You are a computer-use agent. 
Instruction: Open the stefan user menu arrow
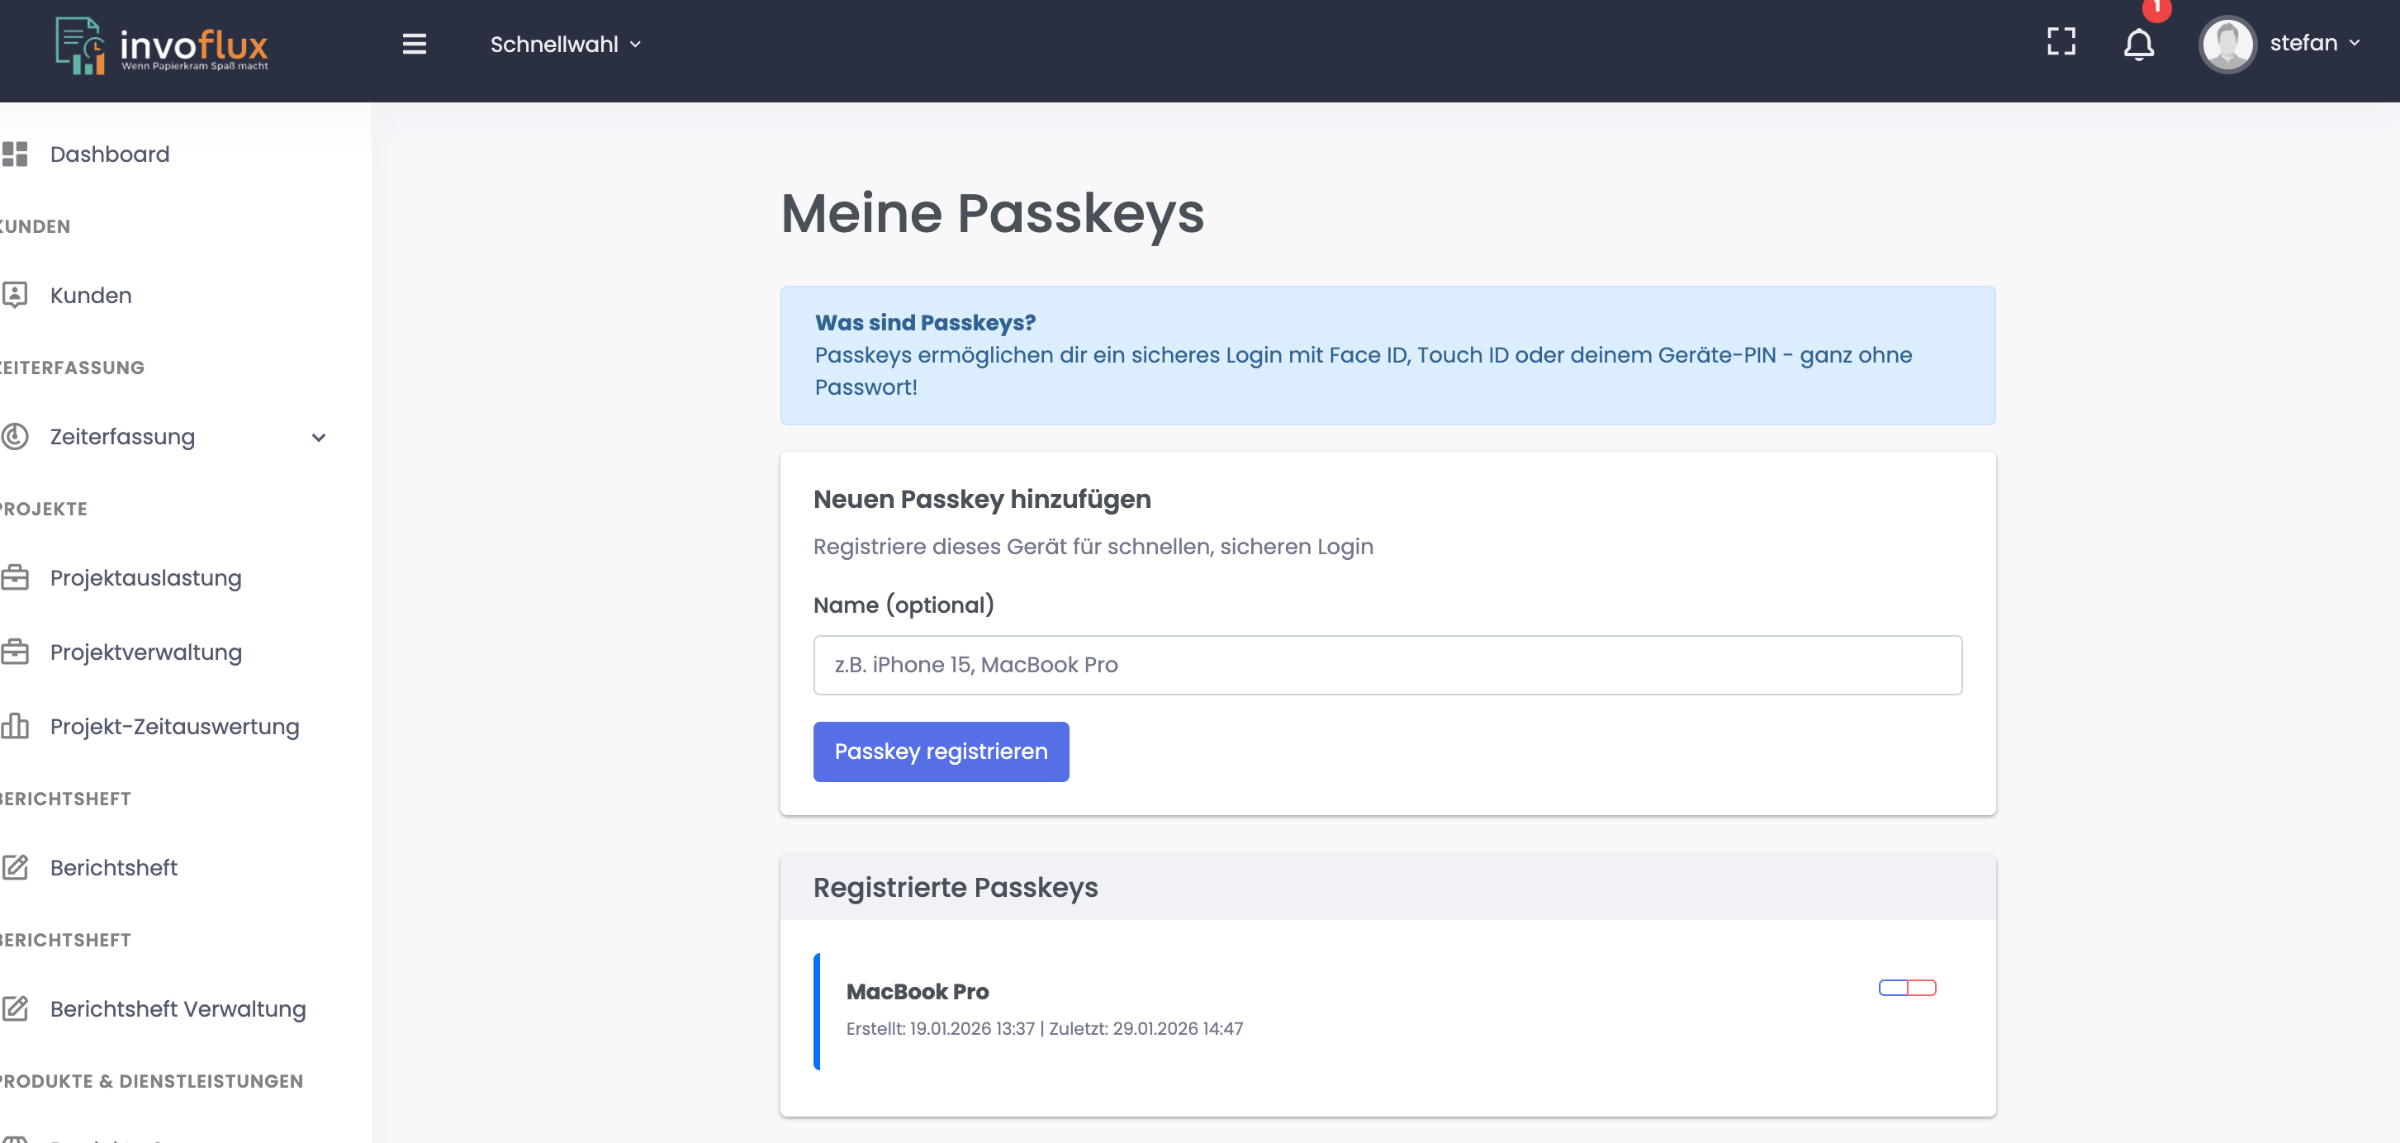click(x=2355, y=43)
